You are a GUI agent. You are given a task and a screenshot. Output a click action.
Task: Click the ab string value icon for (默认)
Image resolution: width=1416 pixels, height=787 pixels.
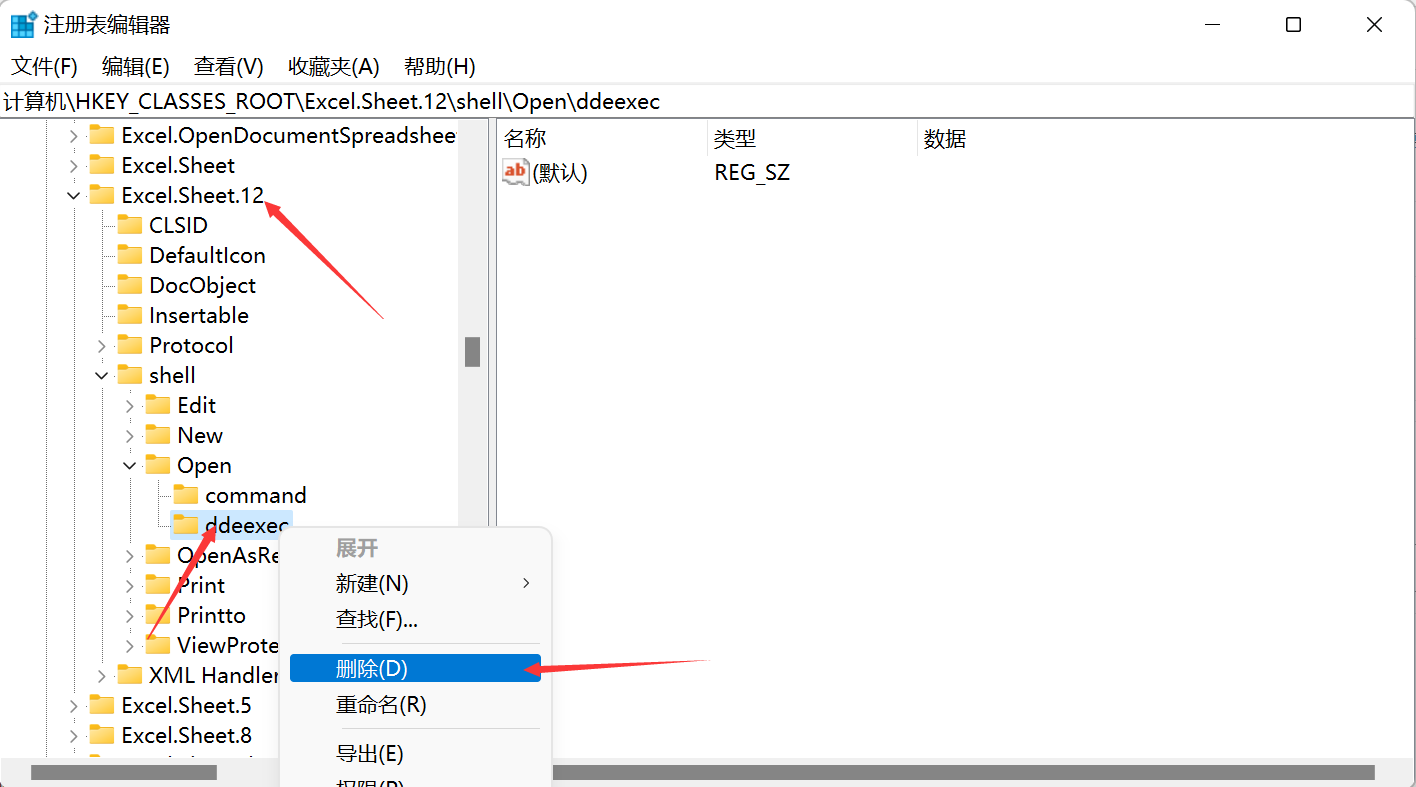coord(515,172)
